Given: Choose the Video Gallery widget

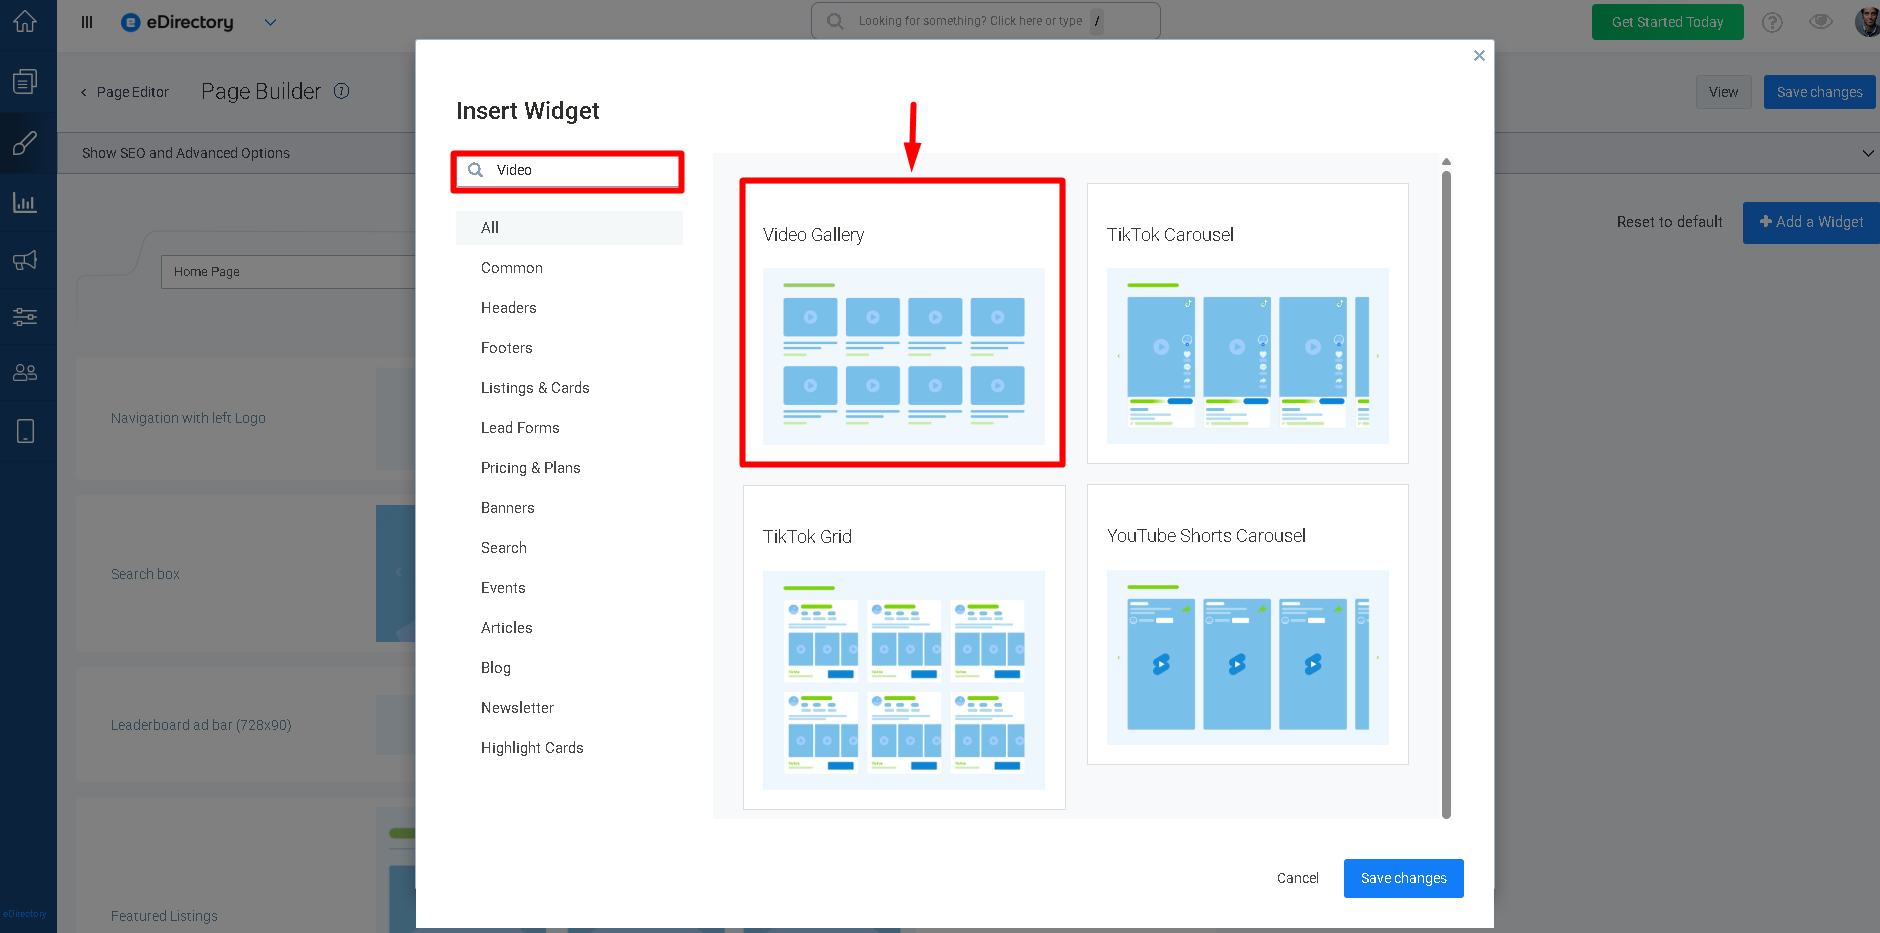Looking at the screenshot, I should pyautogui.click(x=903, y=323).
